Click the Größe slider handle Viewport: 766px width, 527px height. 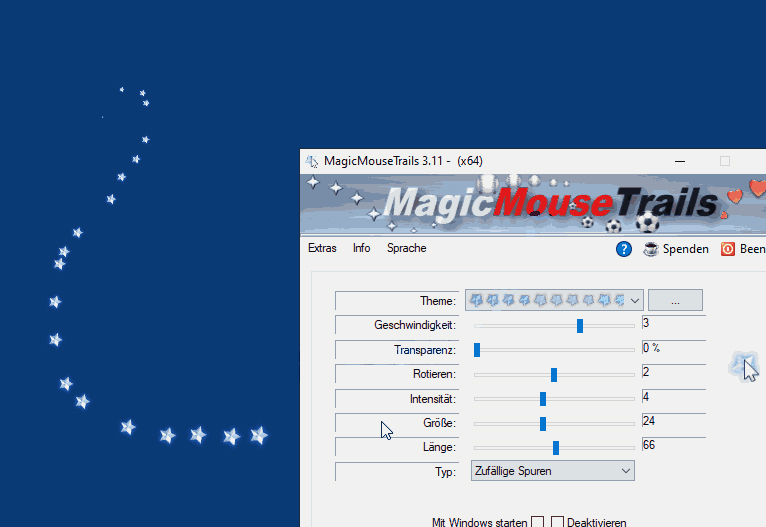coord(543,423)
